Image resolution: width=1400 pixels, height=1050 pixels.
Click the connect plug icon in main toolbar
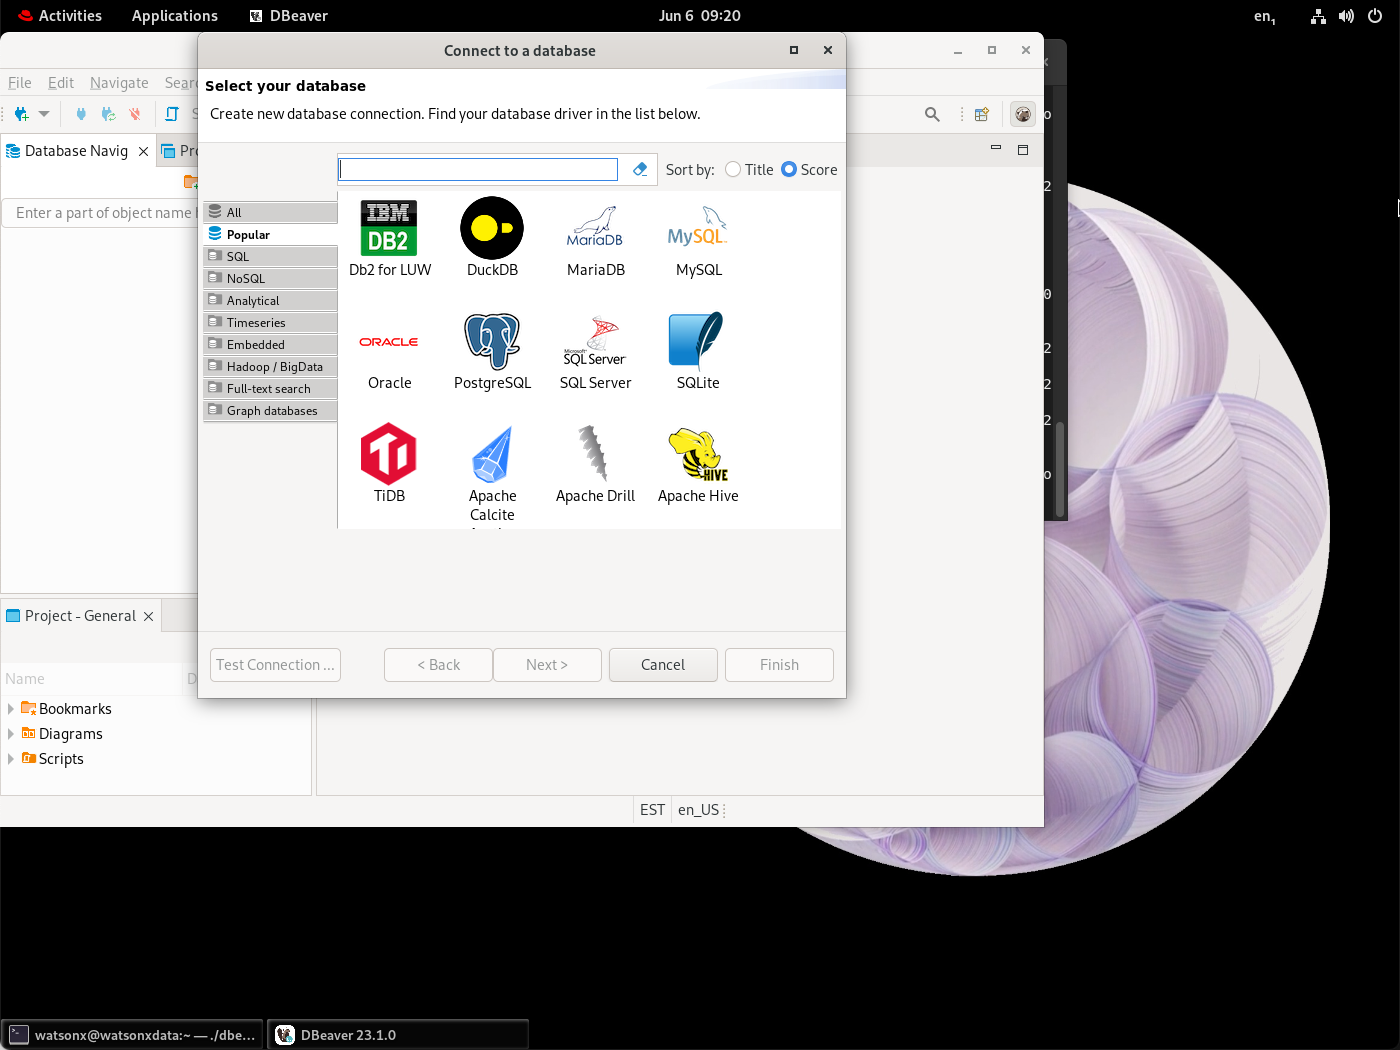[81, 114]
